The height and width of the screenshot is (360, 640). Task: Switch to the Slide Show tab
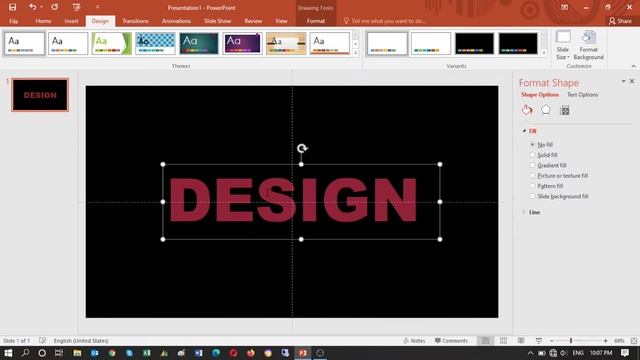pyautogui.click(x=218, y=21)
